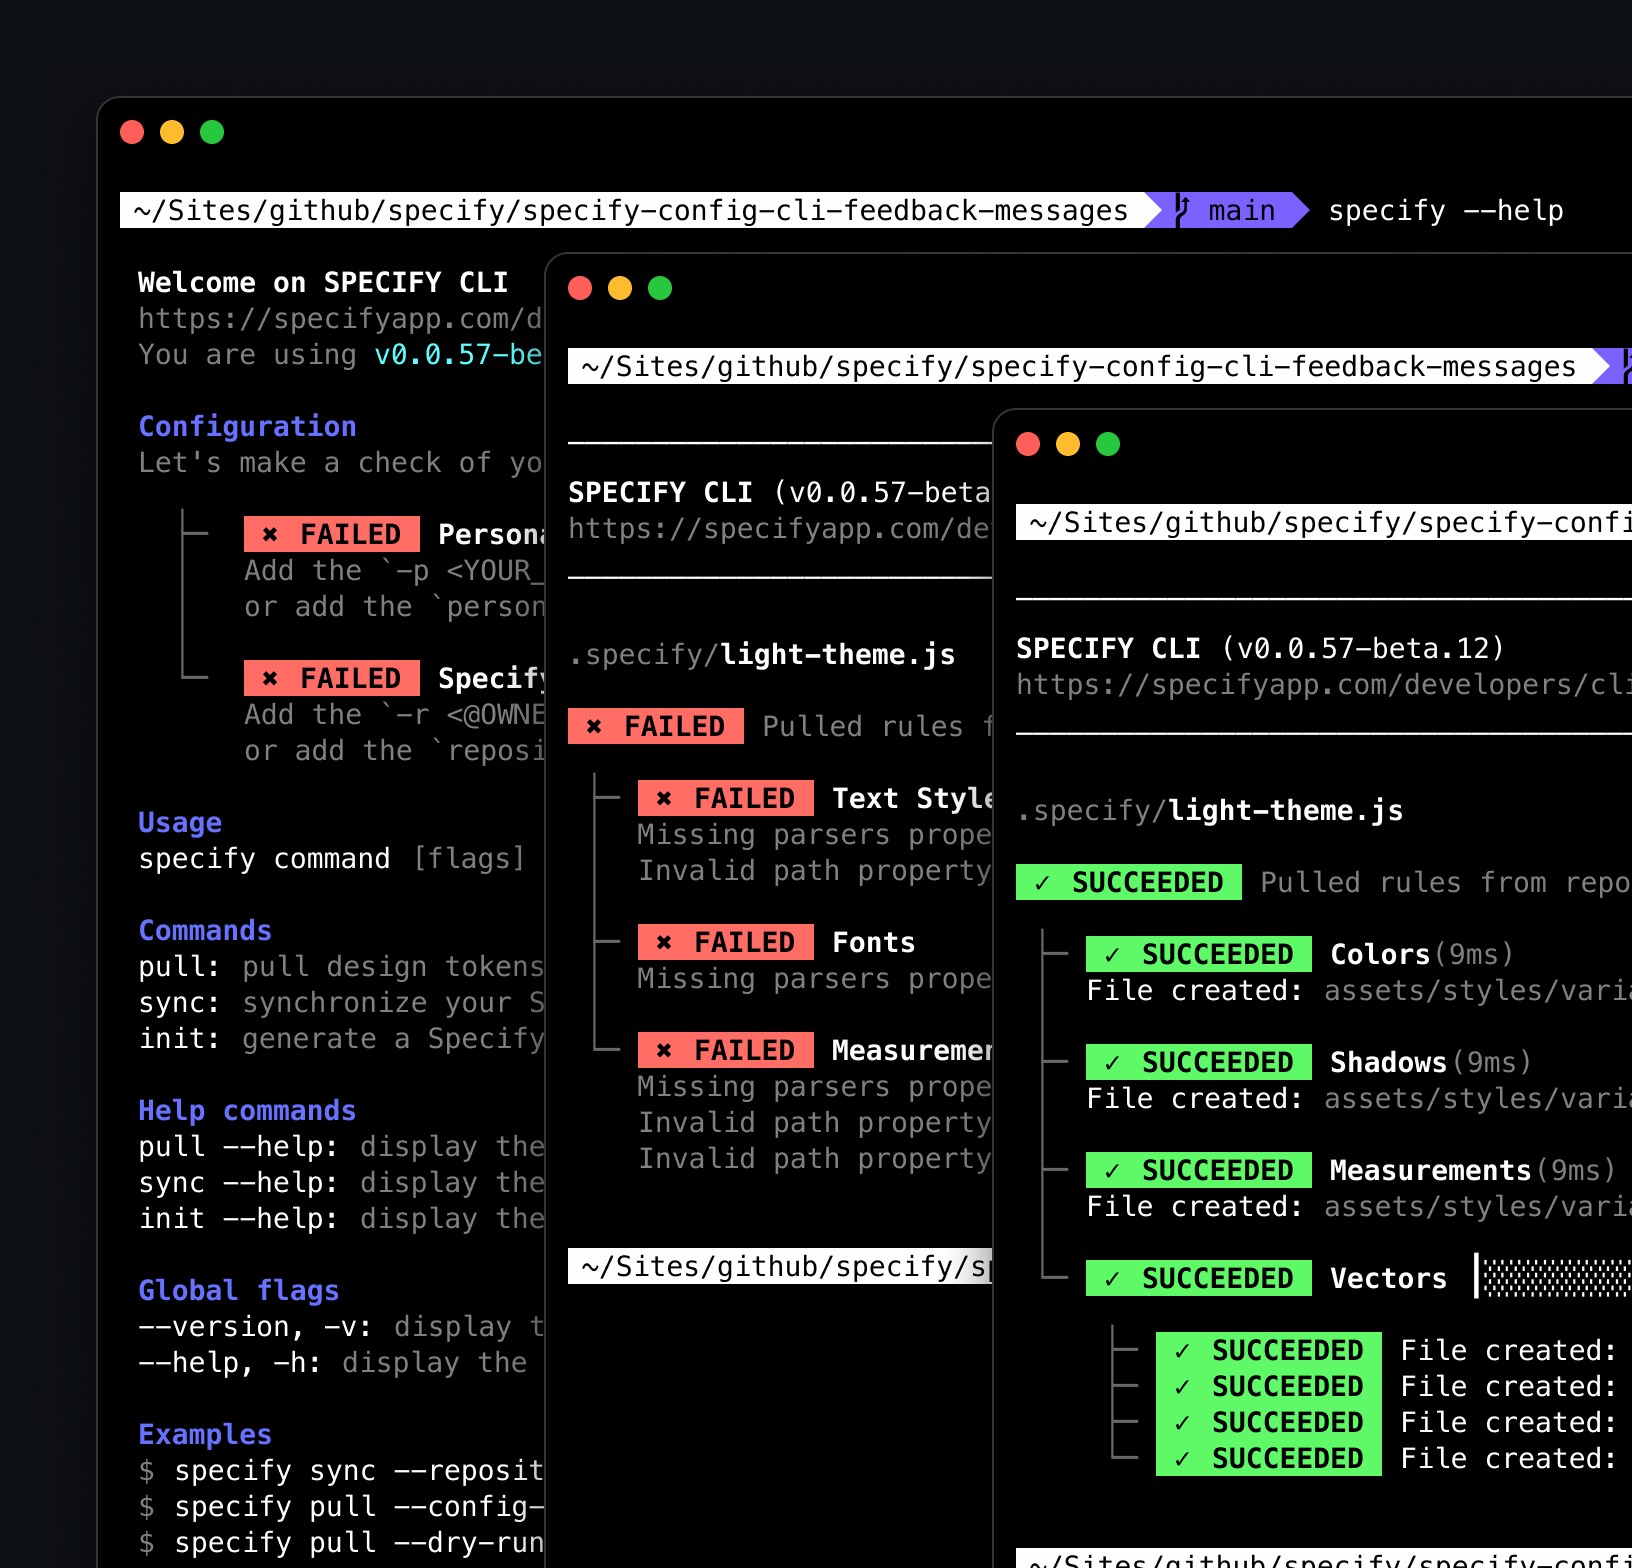Image resolution: width=1632 pixels, height=1568 pixels.
Task: Click the Configuration heading
Action: (x=247, y=427)
